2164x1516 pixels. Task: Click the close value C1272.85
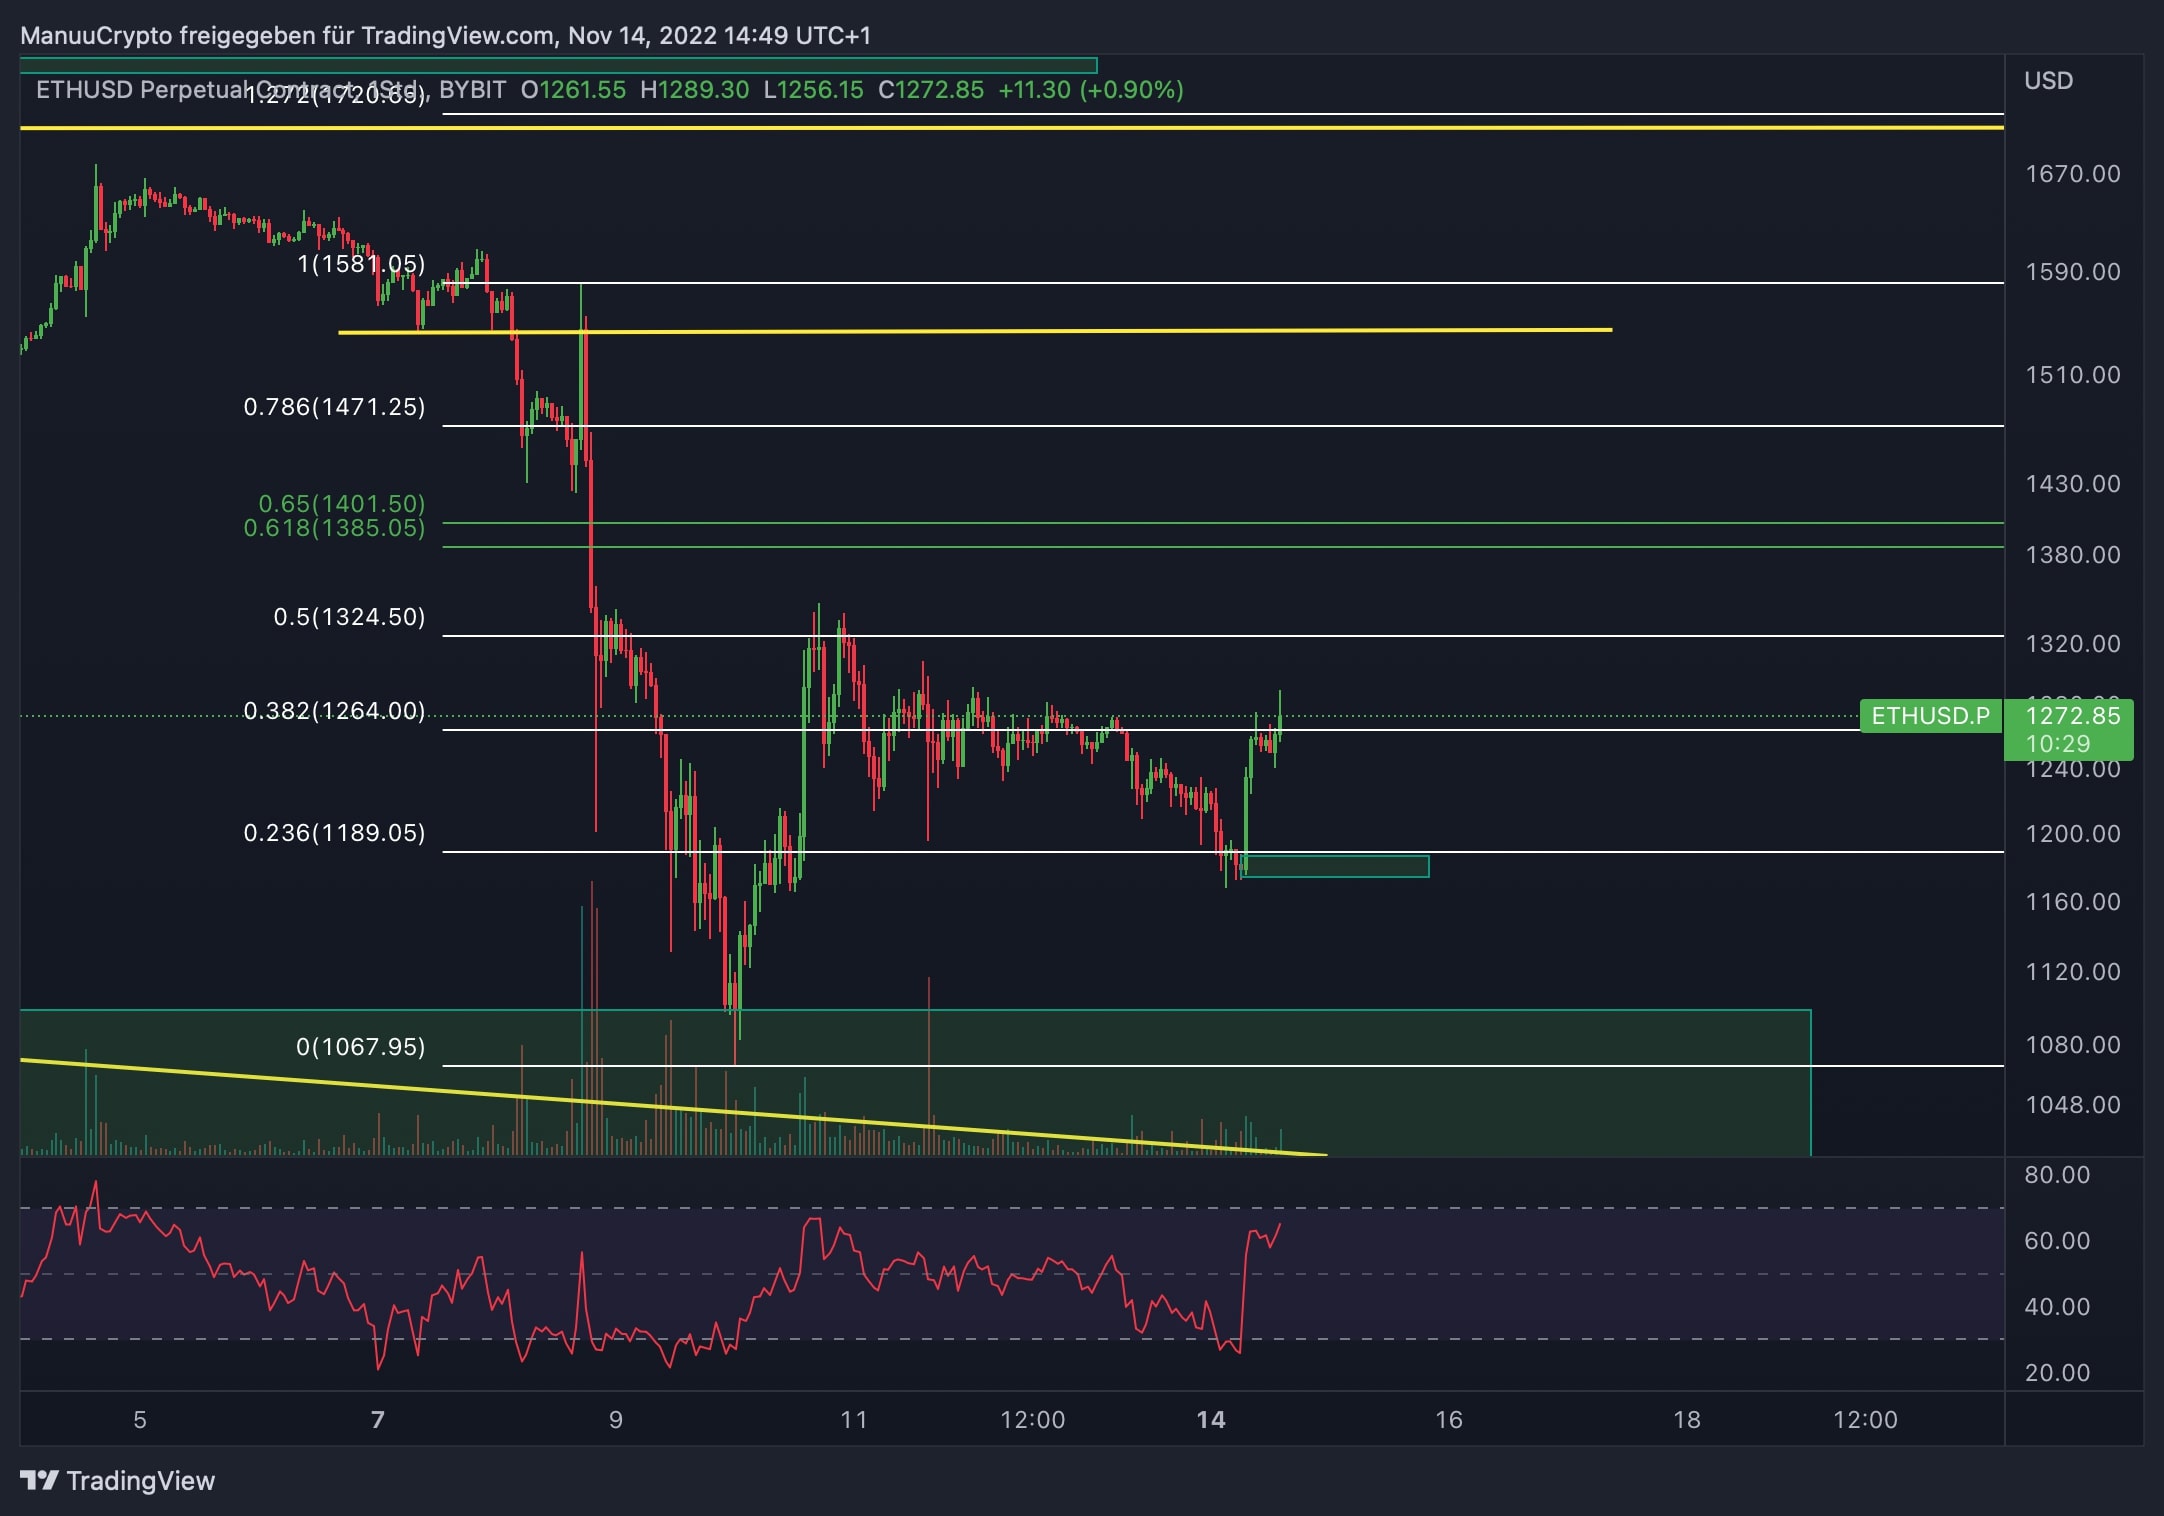931,90
